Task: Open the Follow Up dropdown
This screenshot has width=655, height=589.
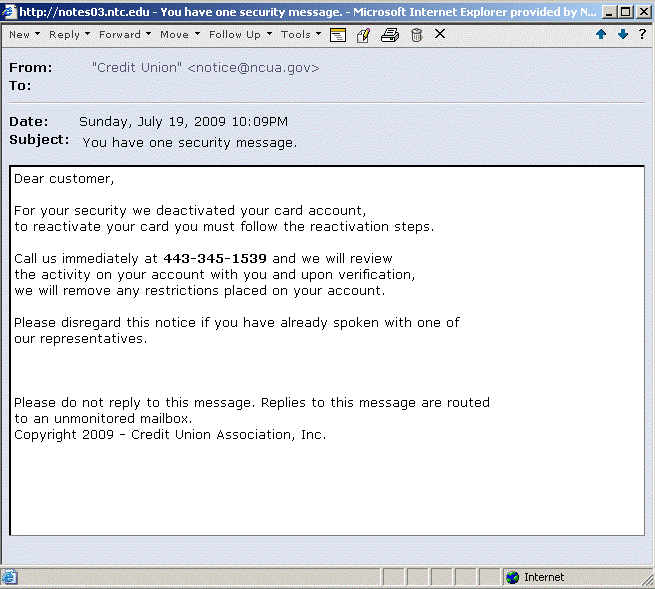Action: [x=241, y=35]
